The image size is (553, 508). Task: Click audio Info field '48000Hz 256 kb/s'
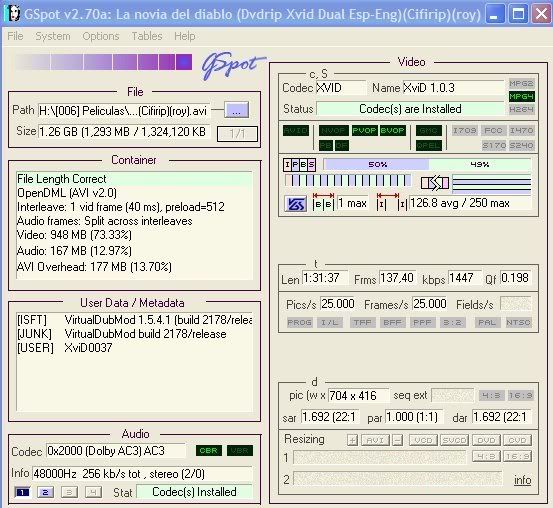[x=142, y=473]
